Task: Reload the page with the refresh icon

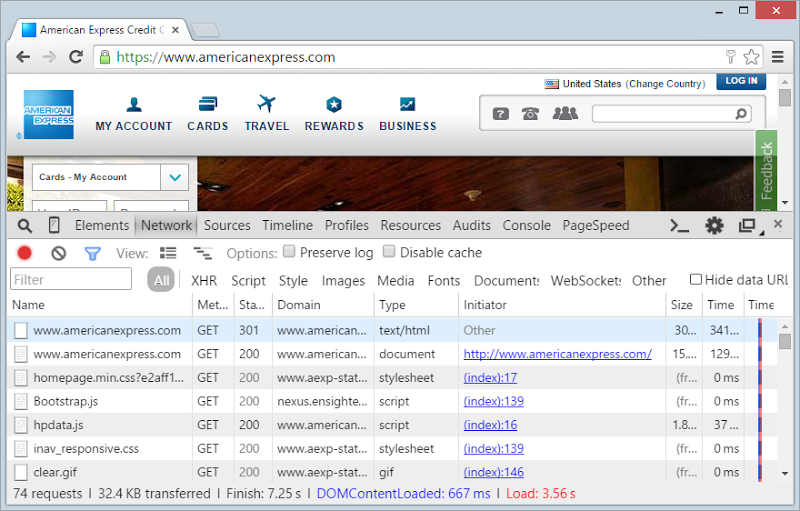Action: [76, 57]
